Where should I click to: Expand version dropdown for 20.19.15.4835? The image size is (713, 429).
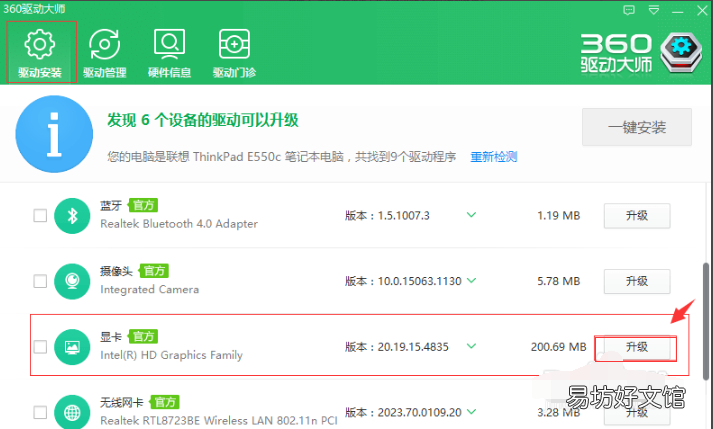coord(472,346)
